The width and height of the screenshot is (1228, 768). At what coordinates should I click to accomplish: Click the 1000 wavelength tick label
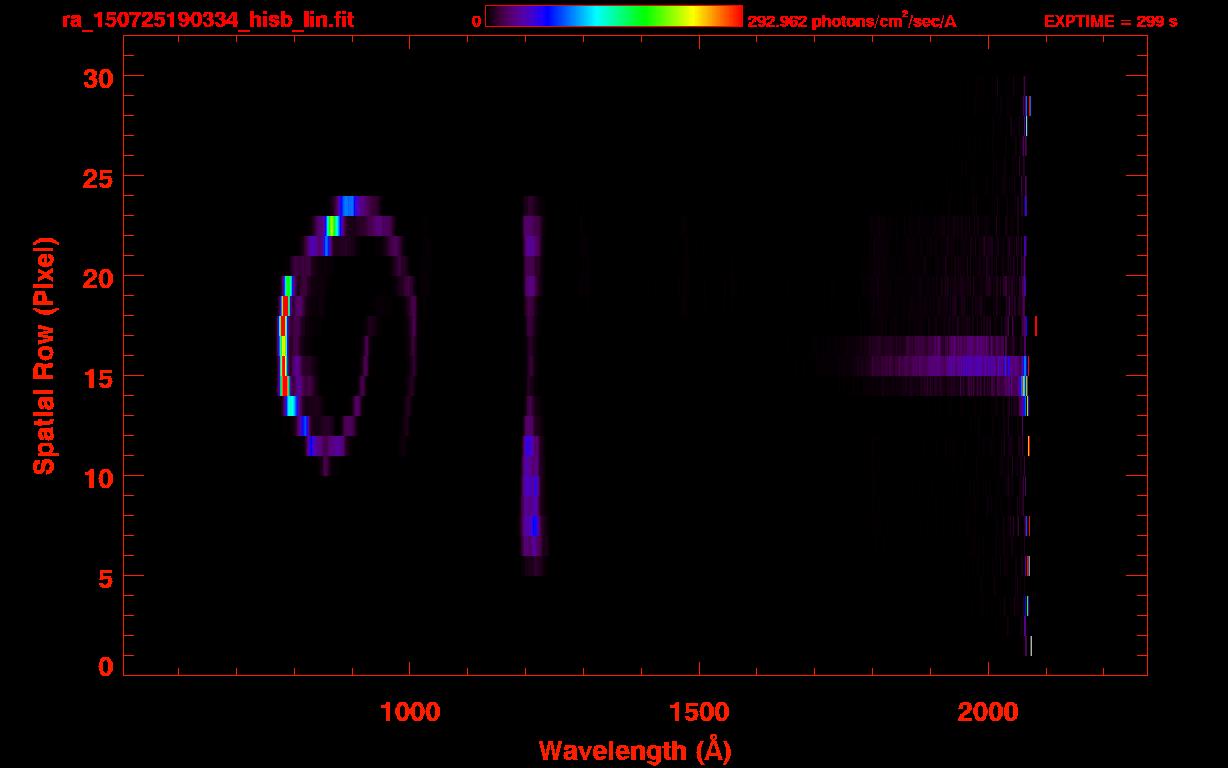[x=410, y=712]
